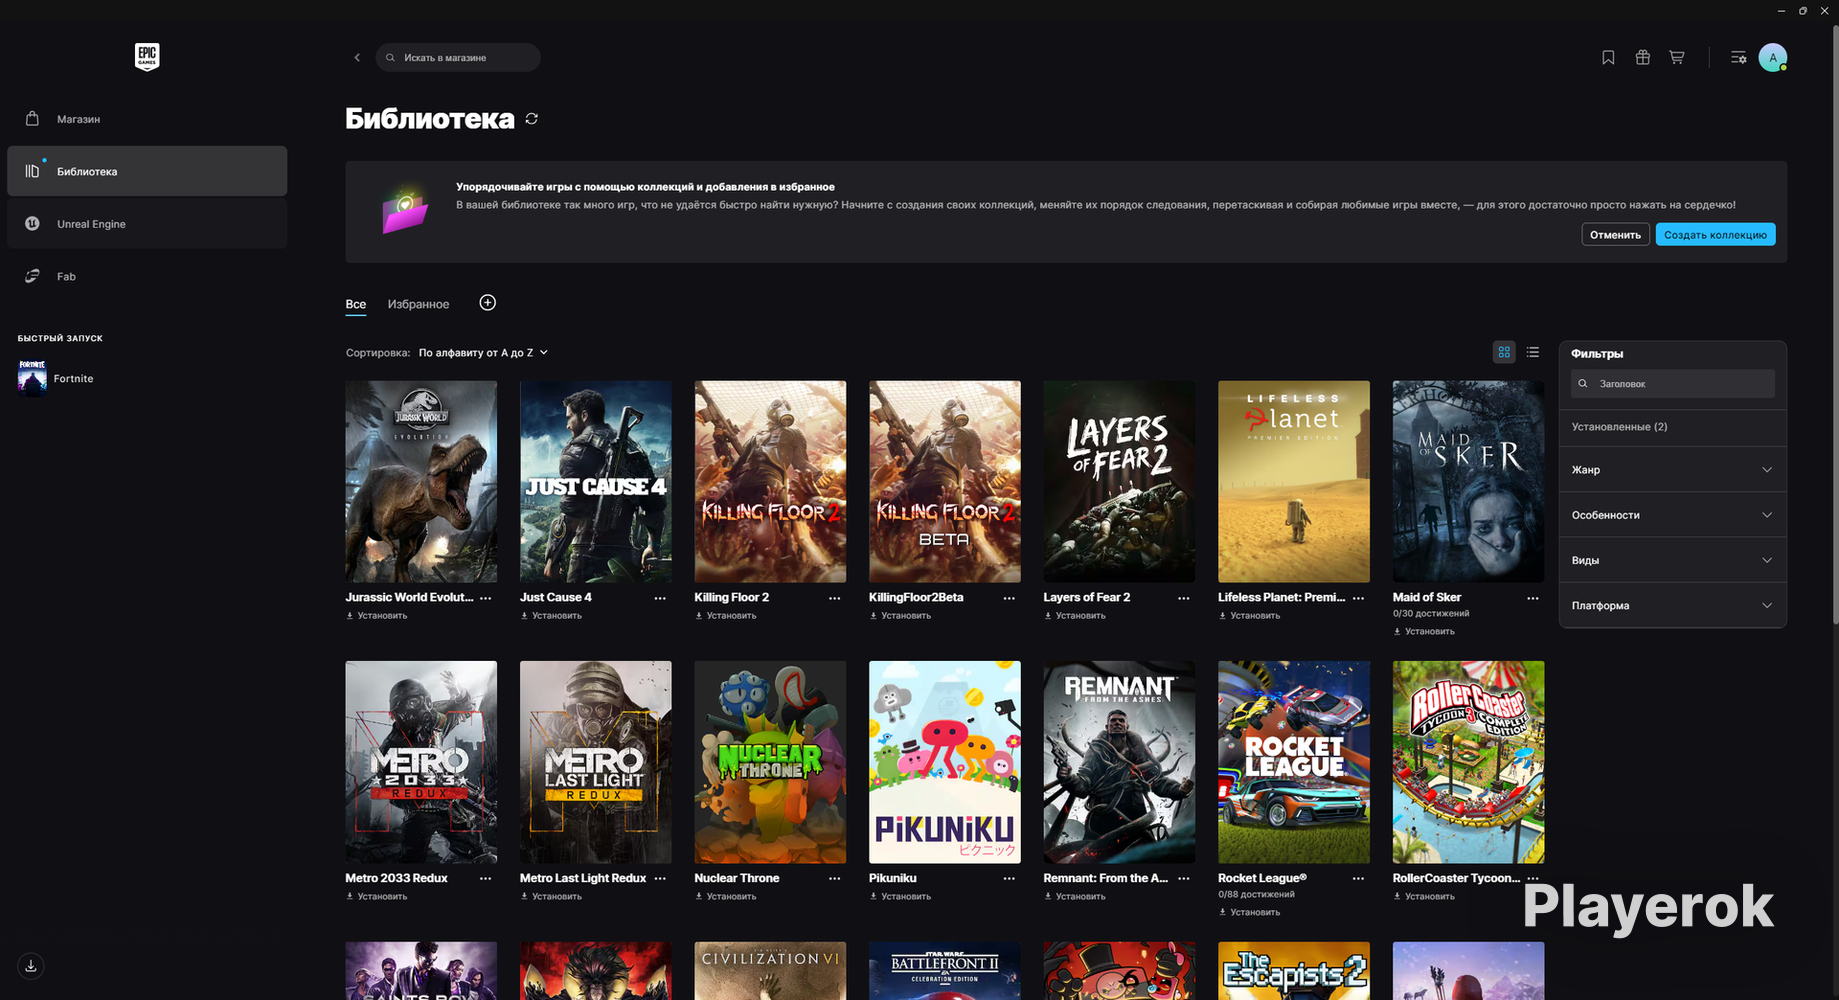1839x1000 pixels.
Task: Open Магазин in the sidebar
Action: pyautogui.click(x=147, y=119)
